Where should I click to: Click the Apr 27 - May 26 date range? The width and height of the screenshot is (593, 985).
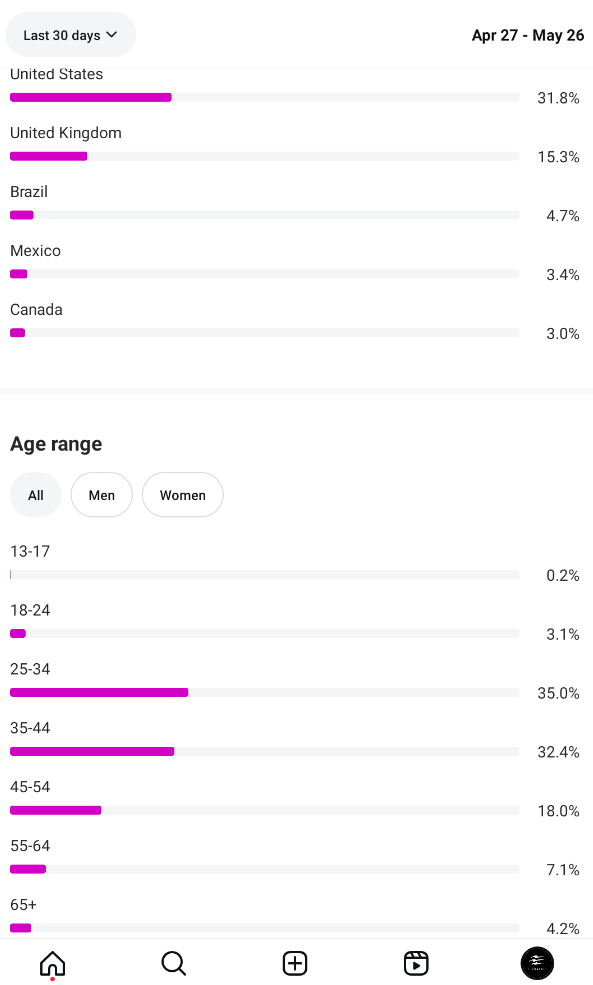(x=528, y=35)
